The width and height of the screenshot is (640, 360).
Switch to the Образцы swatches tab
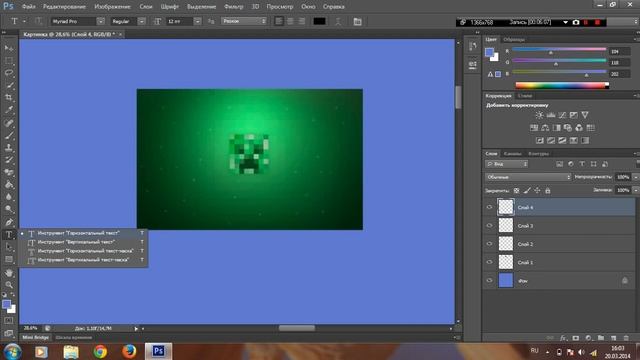click(514, 40)
